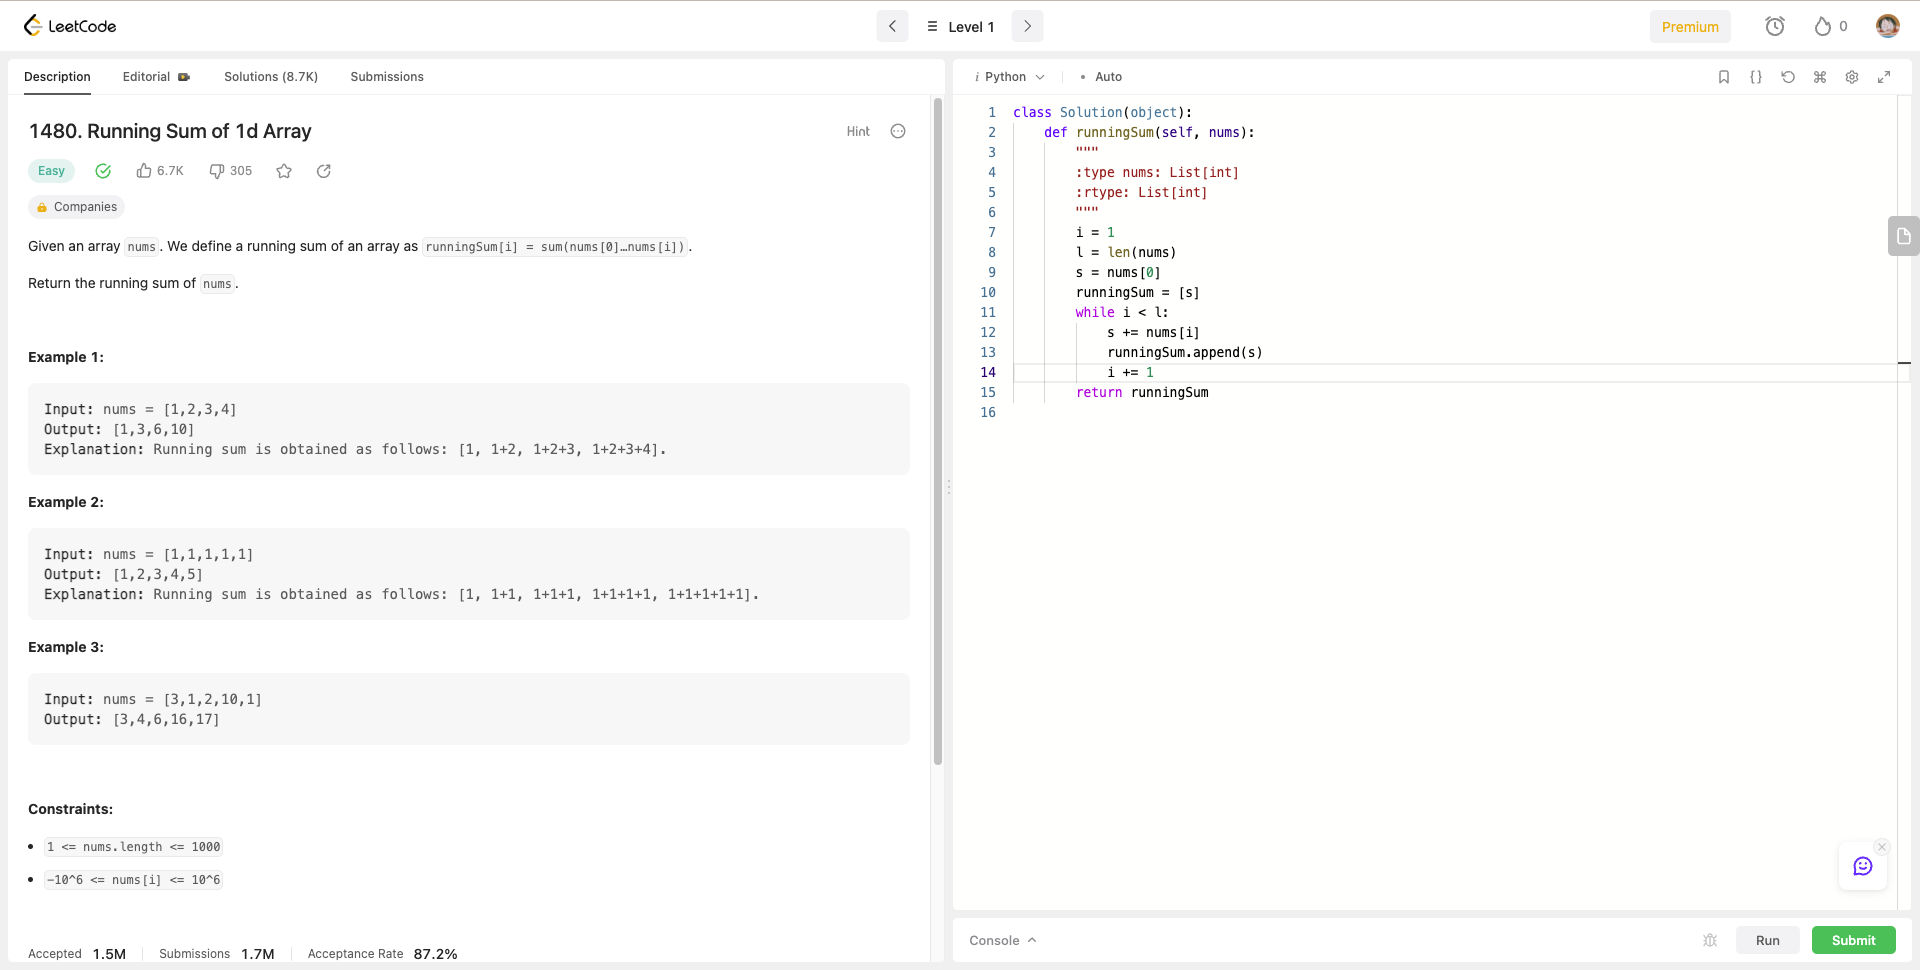Viewport: 1920px width, 970px height.
Task: Click the solved green checkmark icon
Action: [103, 171]
